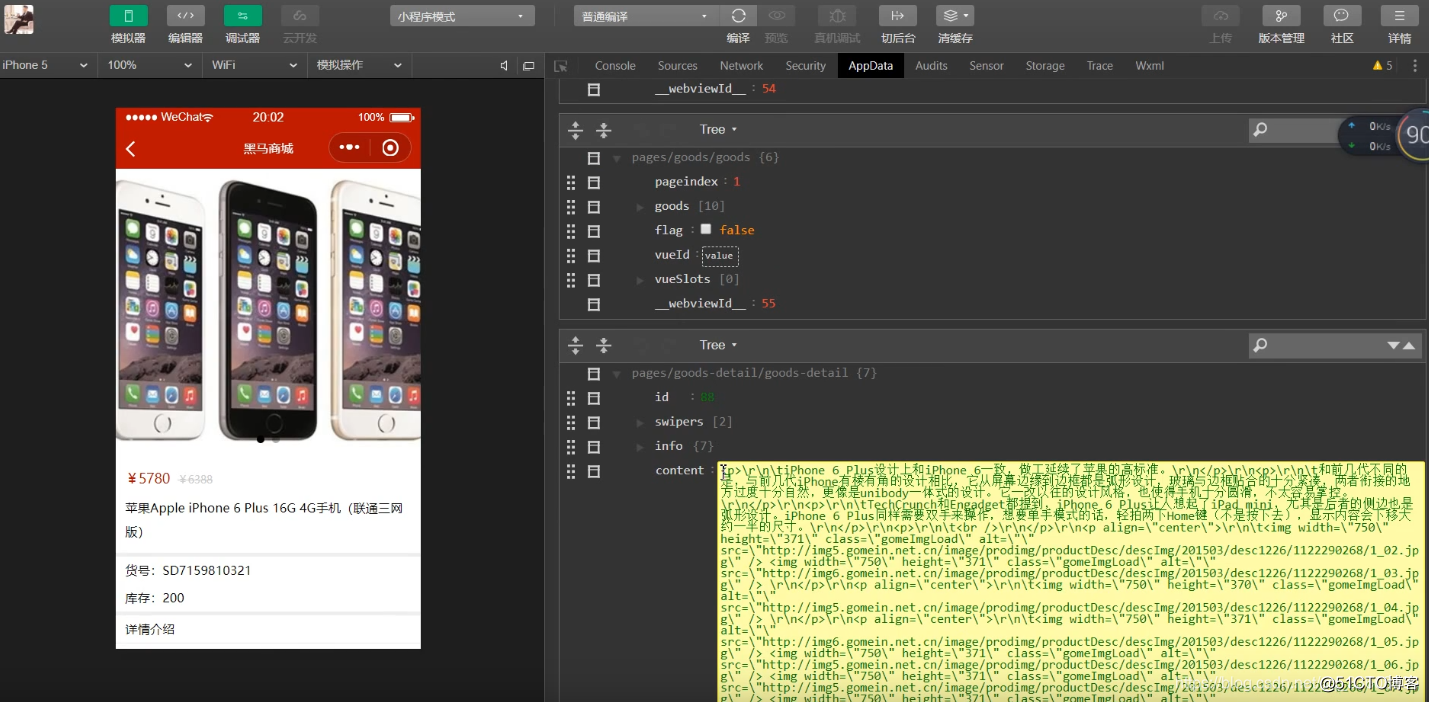Open the iPhone 5 device dropdown
The image size is (1429, 702).
coord(46,65)
